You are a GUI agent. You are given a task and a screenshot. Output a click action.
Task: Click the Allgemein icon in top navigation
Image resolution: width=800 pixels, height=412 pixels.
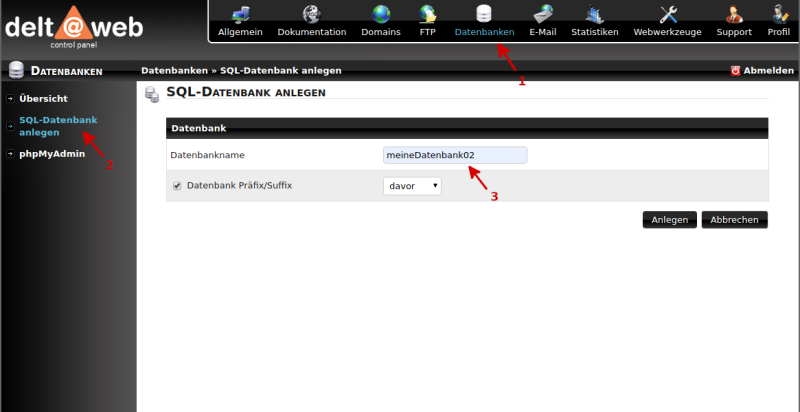click(240, 14)
